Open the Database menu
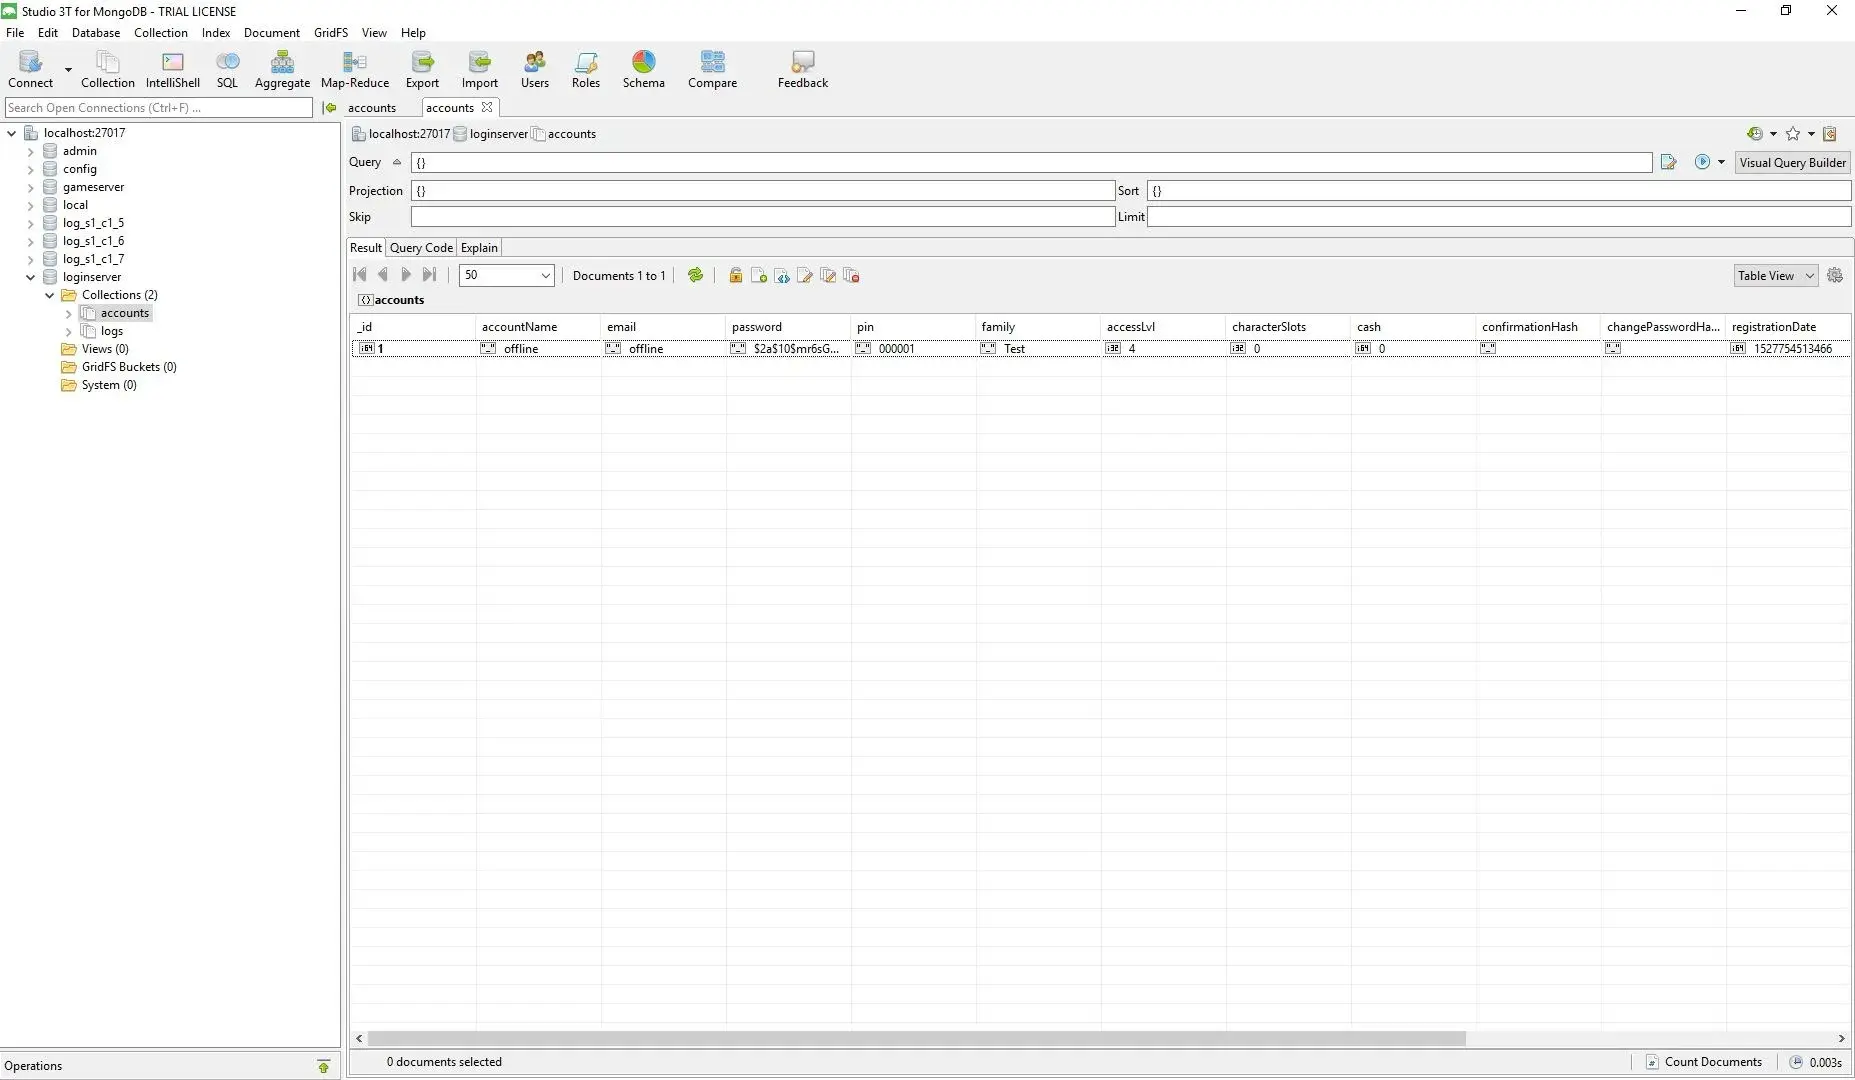Screen dimensions: 1855x1080 pyautogui.click(x=96, y=32)
